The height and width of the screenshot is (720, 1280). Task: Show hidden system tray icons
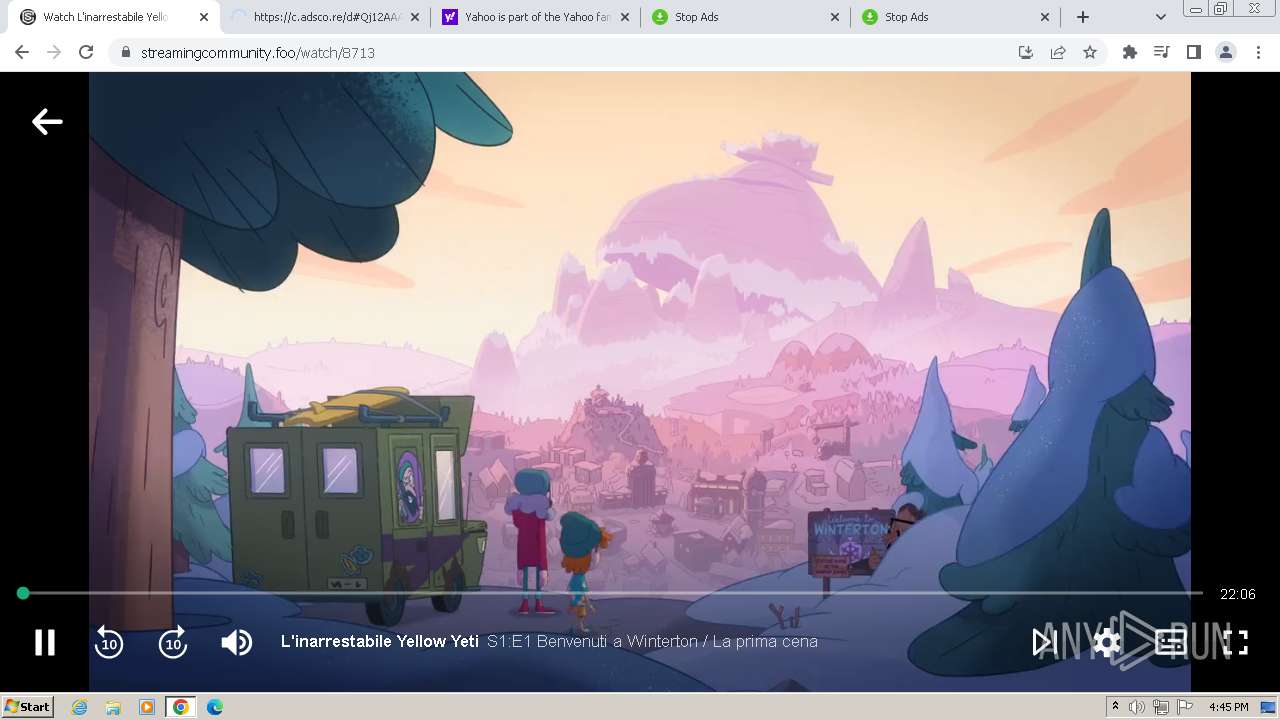pos(1115,707)
